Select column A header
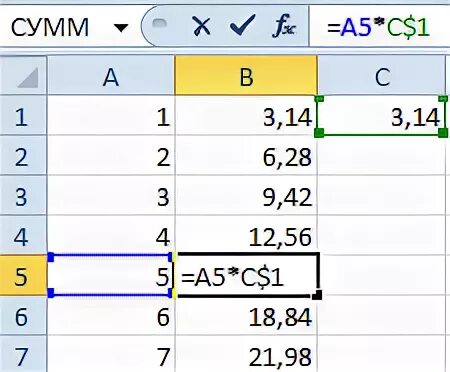This screenshot has width=450, height=372. (x=111, y=76)
